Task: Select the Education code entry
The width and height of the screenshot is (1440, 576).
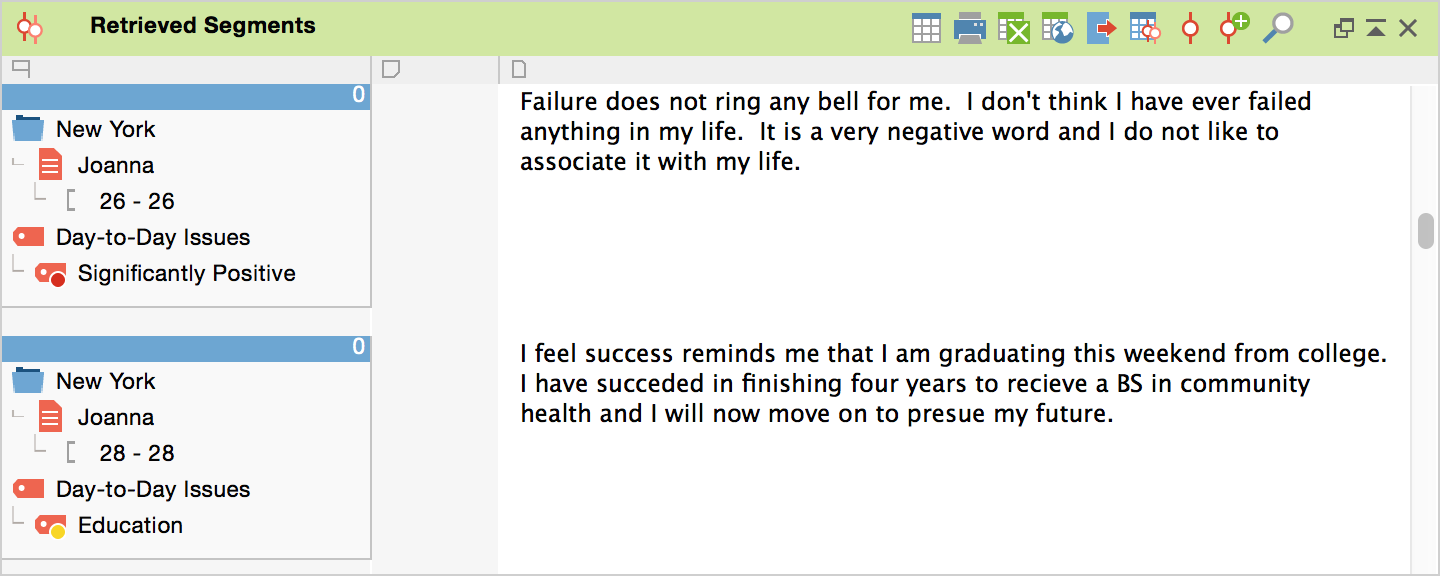Action: [x=130, y=526]
